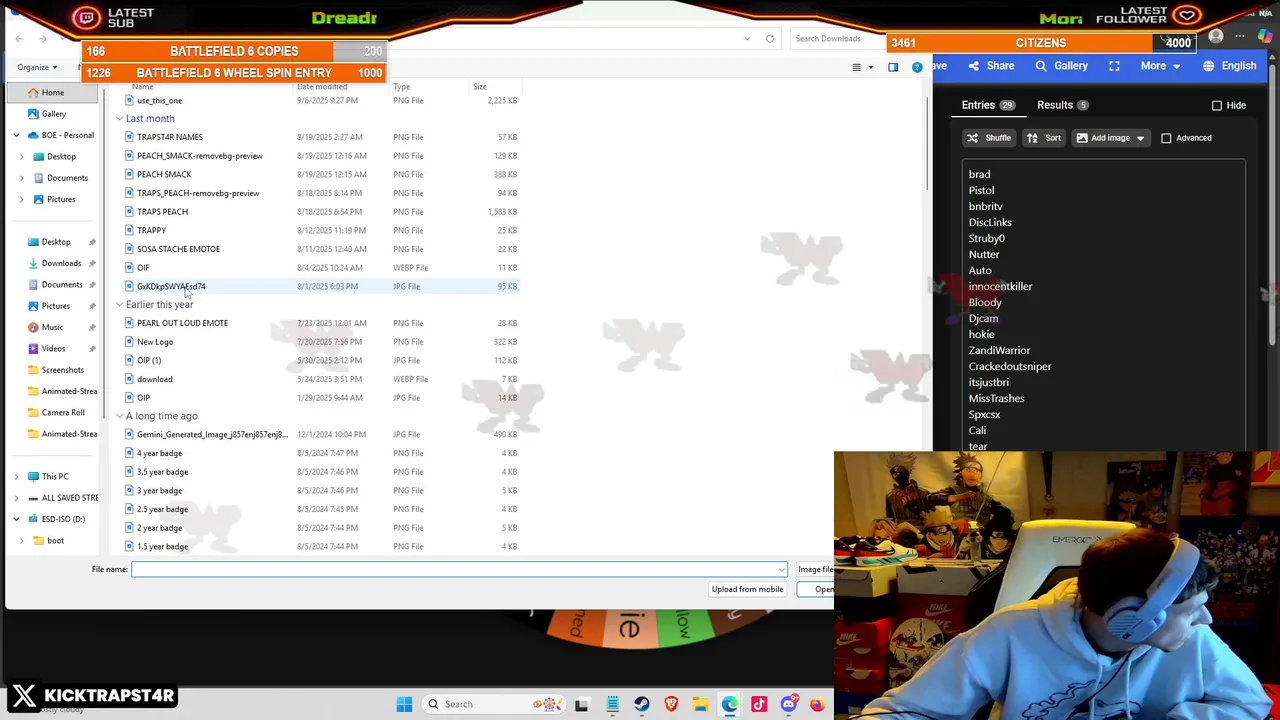Switch to the Results tab

1062,105
